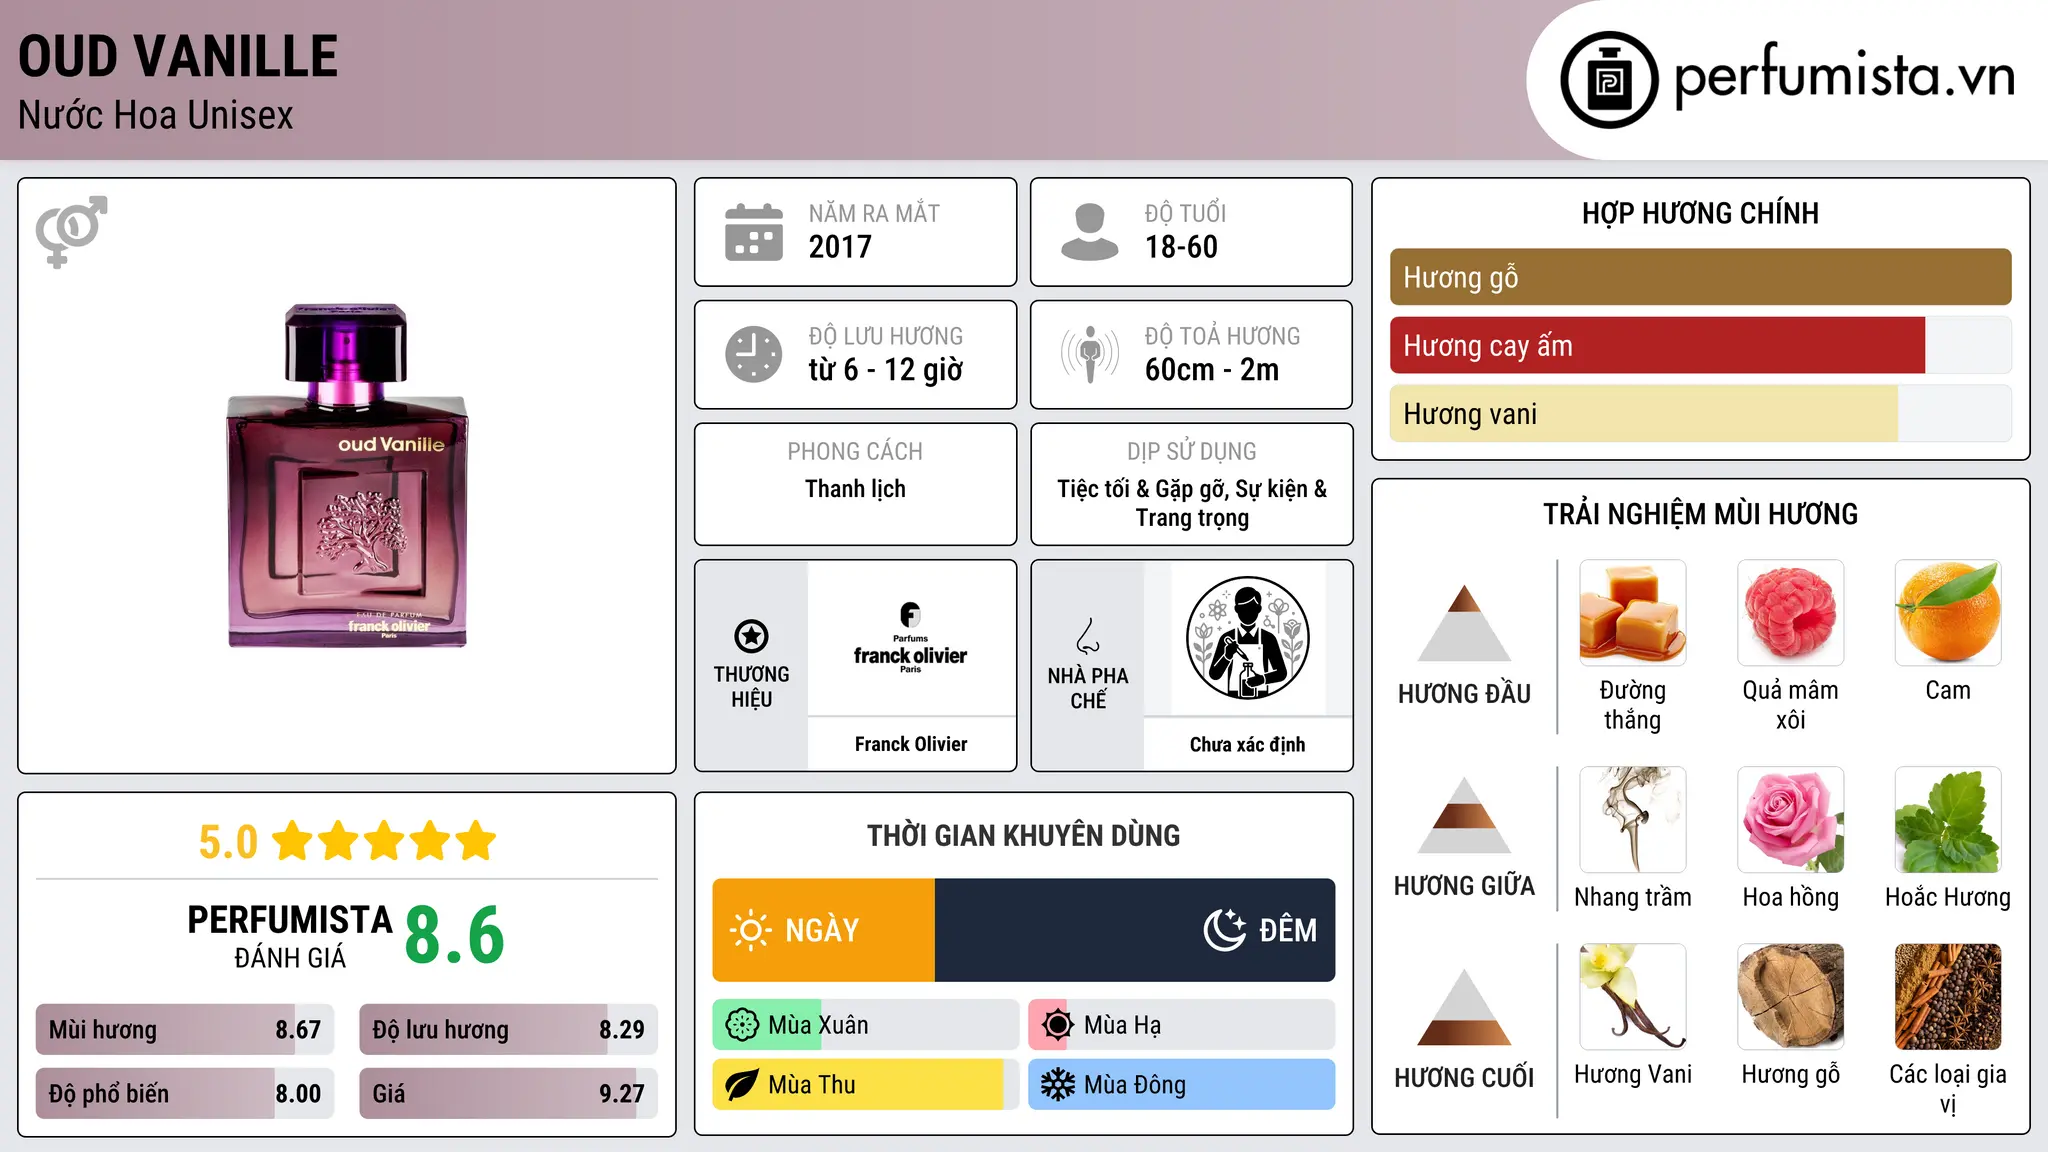This screenshot has height=1152, width=2048.
Task: Click the THỜI GIAN KHUYÊN DÙNG heading
Action: pyautogui.click(x=1023, y=835)
